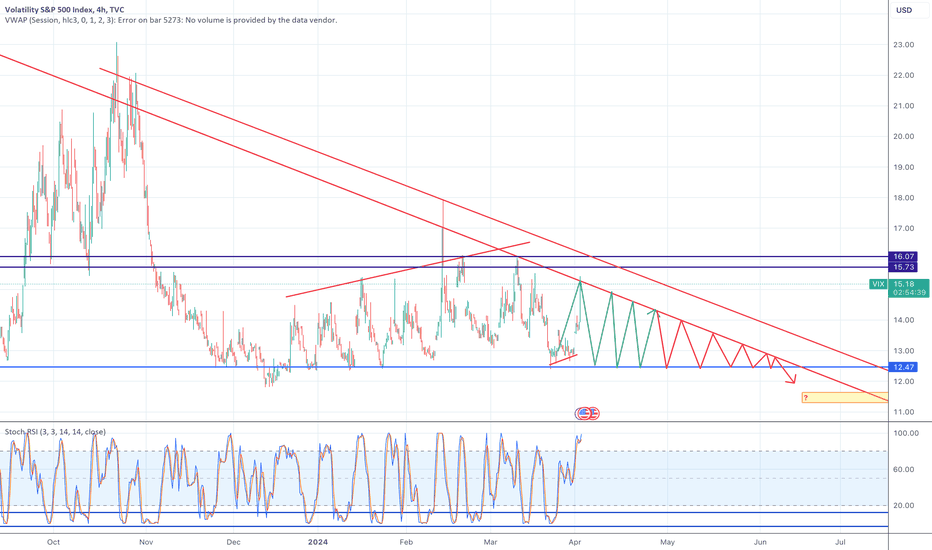Select the Stoch RSI indicator legend
The width and height of the screenshot is (932, 550).
[x=55, y=432]
